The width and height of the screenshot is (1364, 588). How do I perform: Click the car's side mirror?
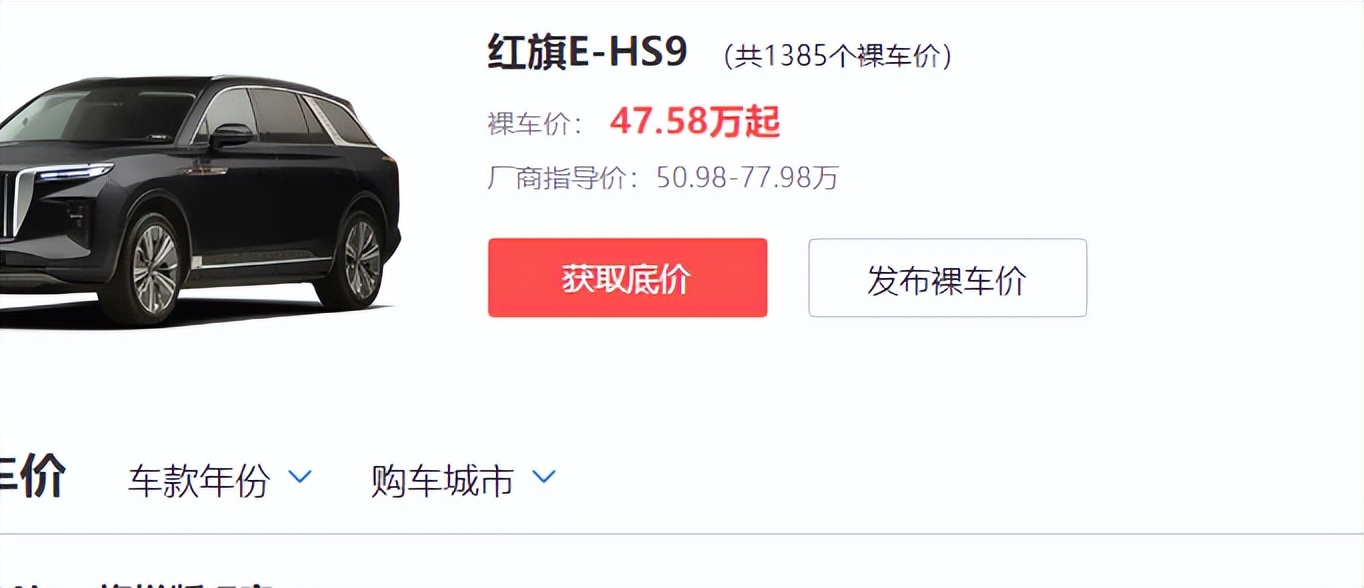[231, 135]
